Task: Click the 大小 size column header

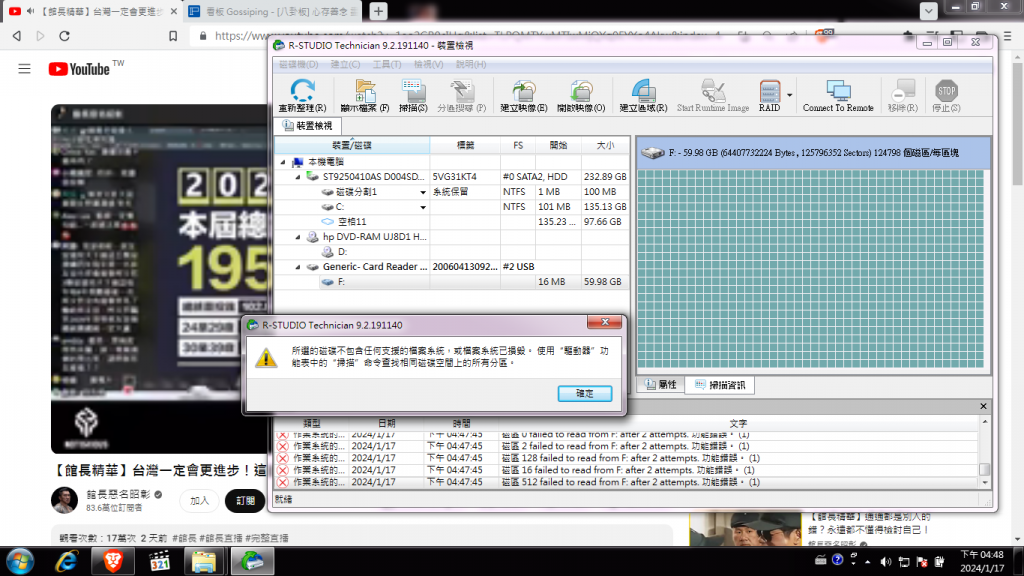Action: pyautogui.click(x=605, y=145)
